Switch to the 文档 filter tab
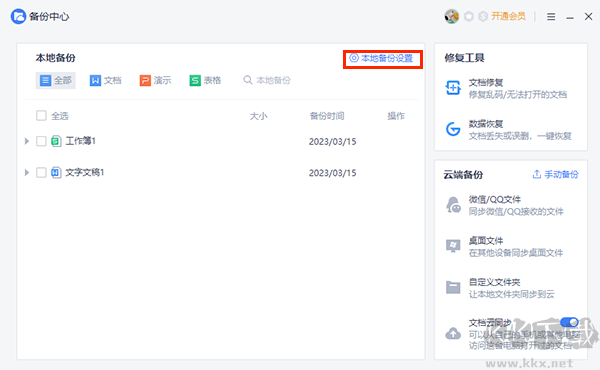This screenshot has width=600, height=370. 106,80
